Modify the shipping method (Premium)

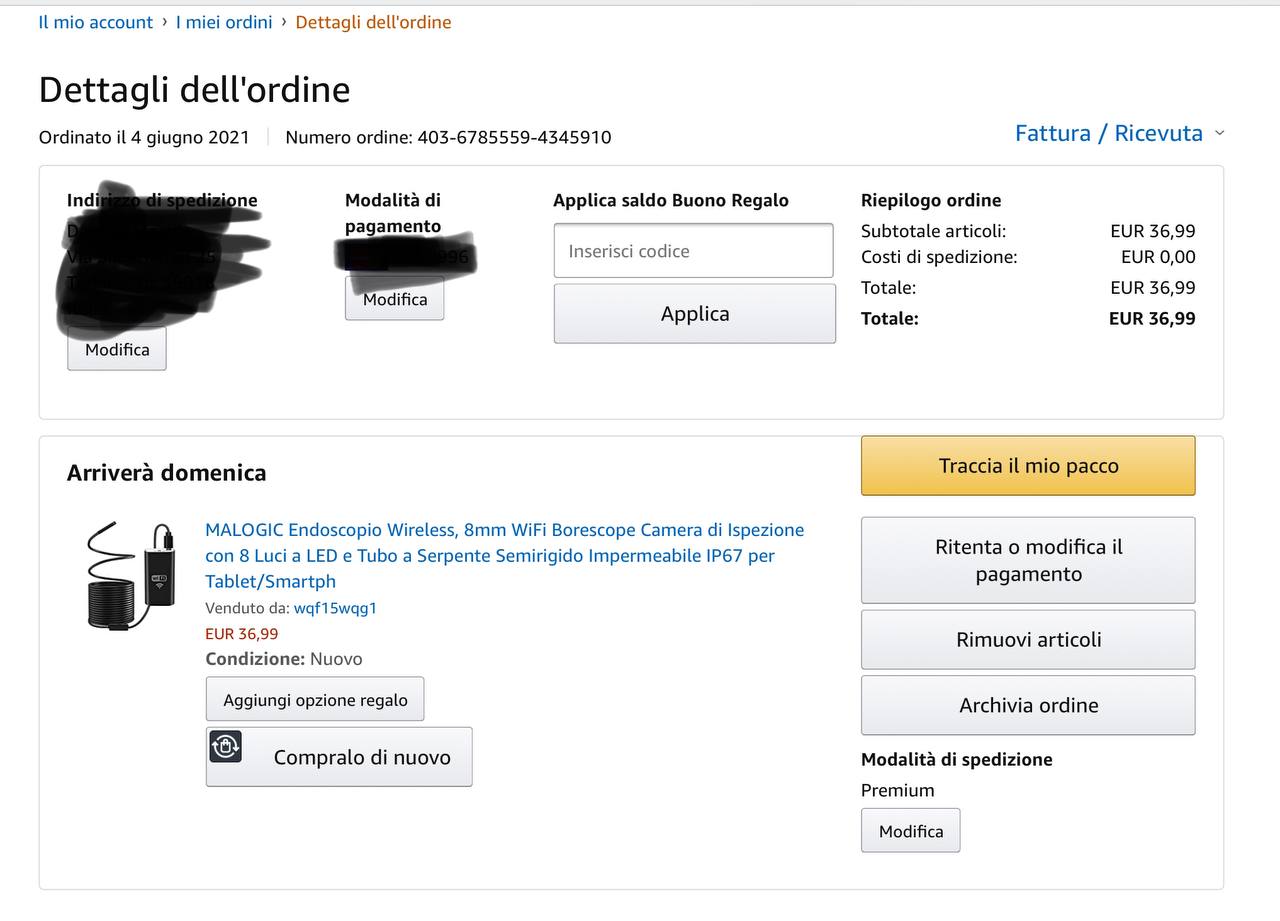pyautogui.click(x=910, y=831)
